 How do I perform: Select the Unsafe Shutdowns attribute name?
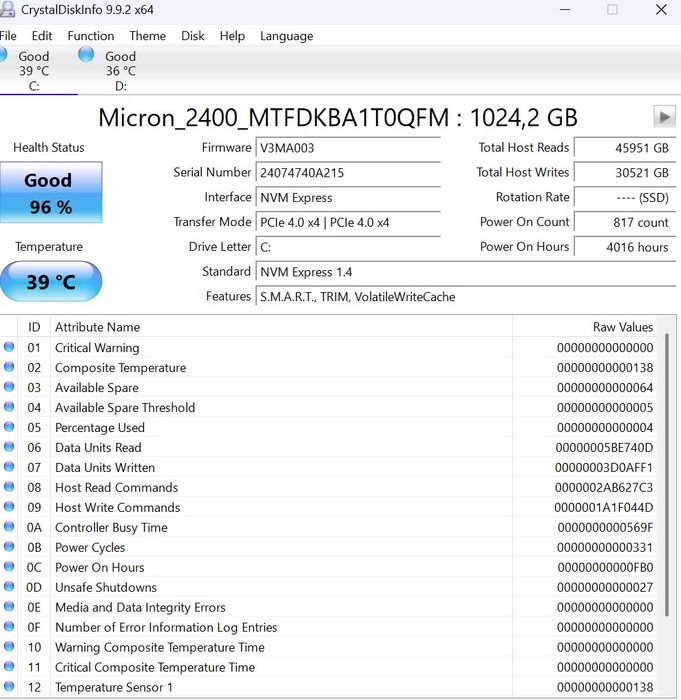click(x=106, y=588)
